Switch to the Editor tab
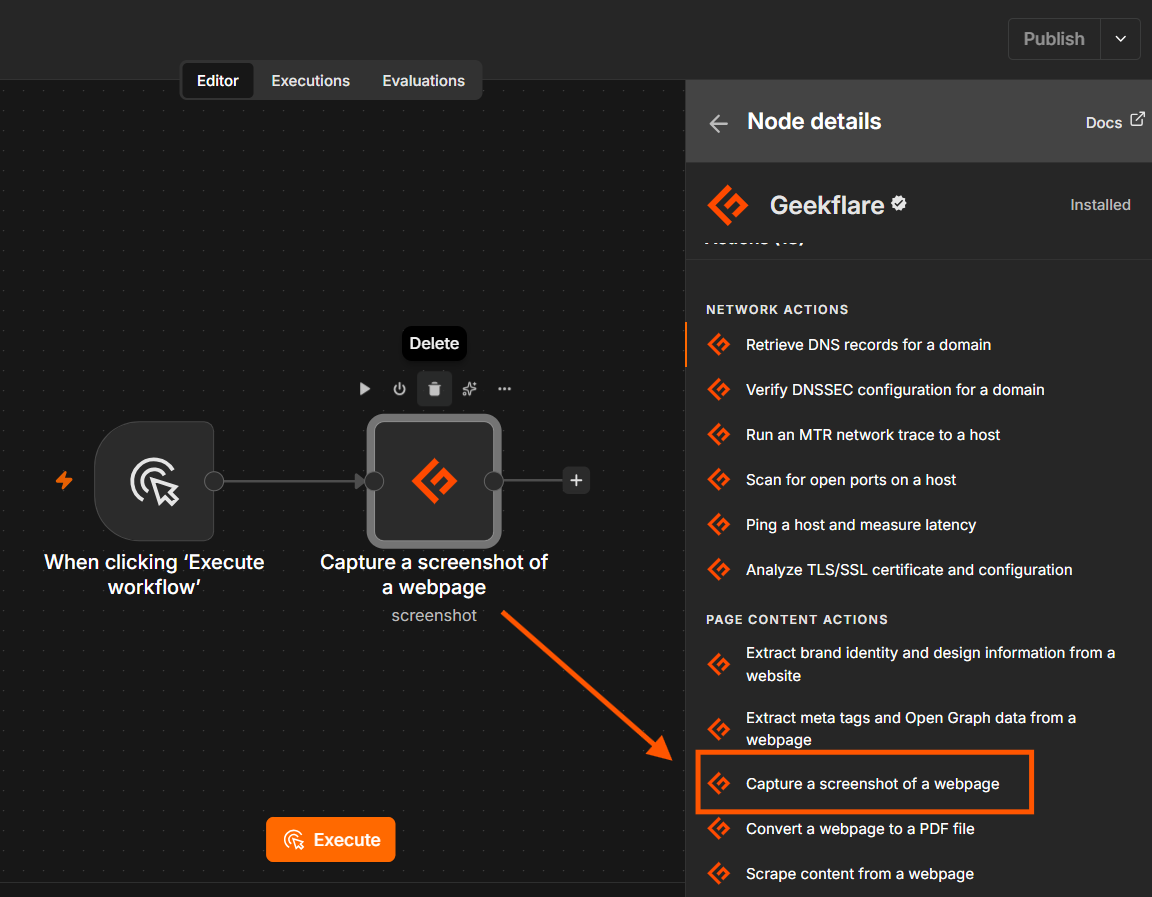Viewport: 1152px width, 897px height. click(217, 81)
